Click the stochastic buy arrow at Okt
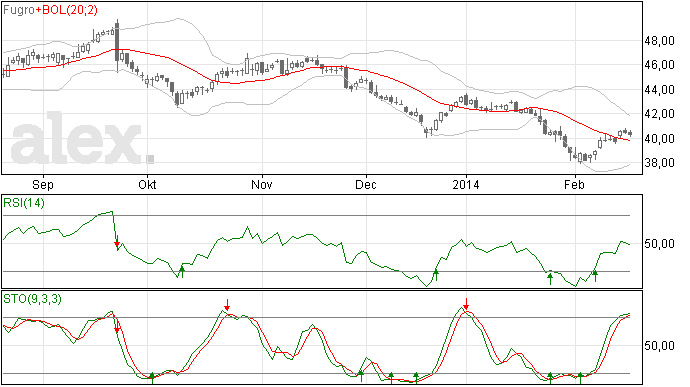This screenshot has width=690, height=387. 152,377
